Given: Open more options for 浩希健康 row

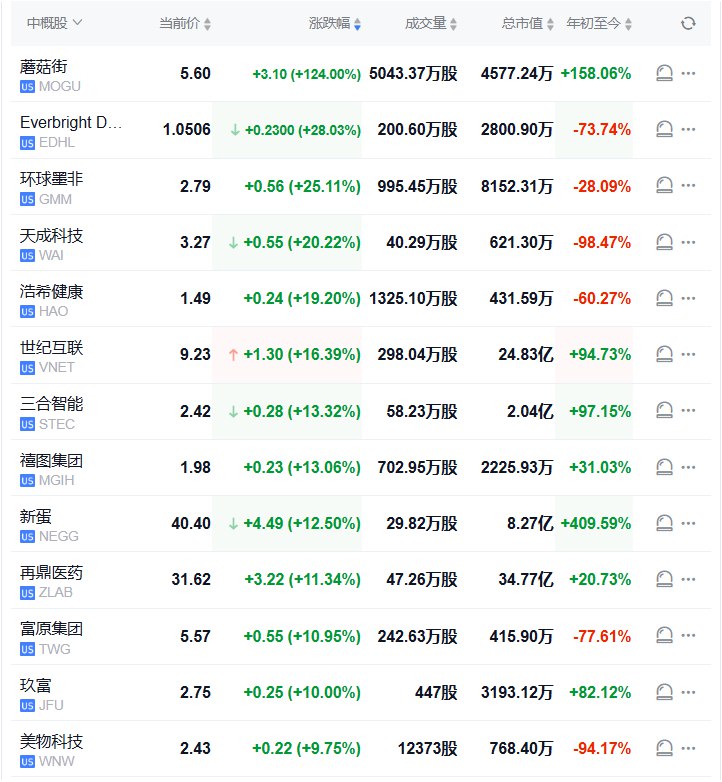Looking at the screenshot, I should click(688, 298).
